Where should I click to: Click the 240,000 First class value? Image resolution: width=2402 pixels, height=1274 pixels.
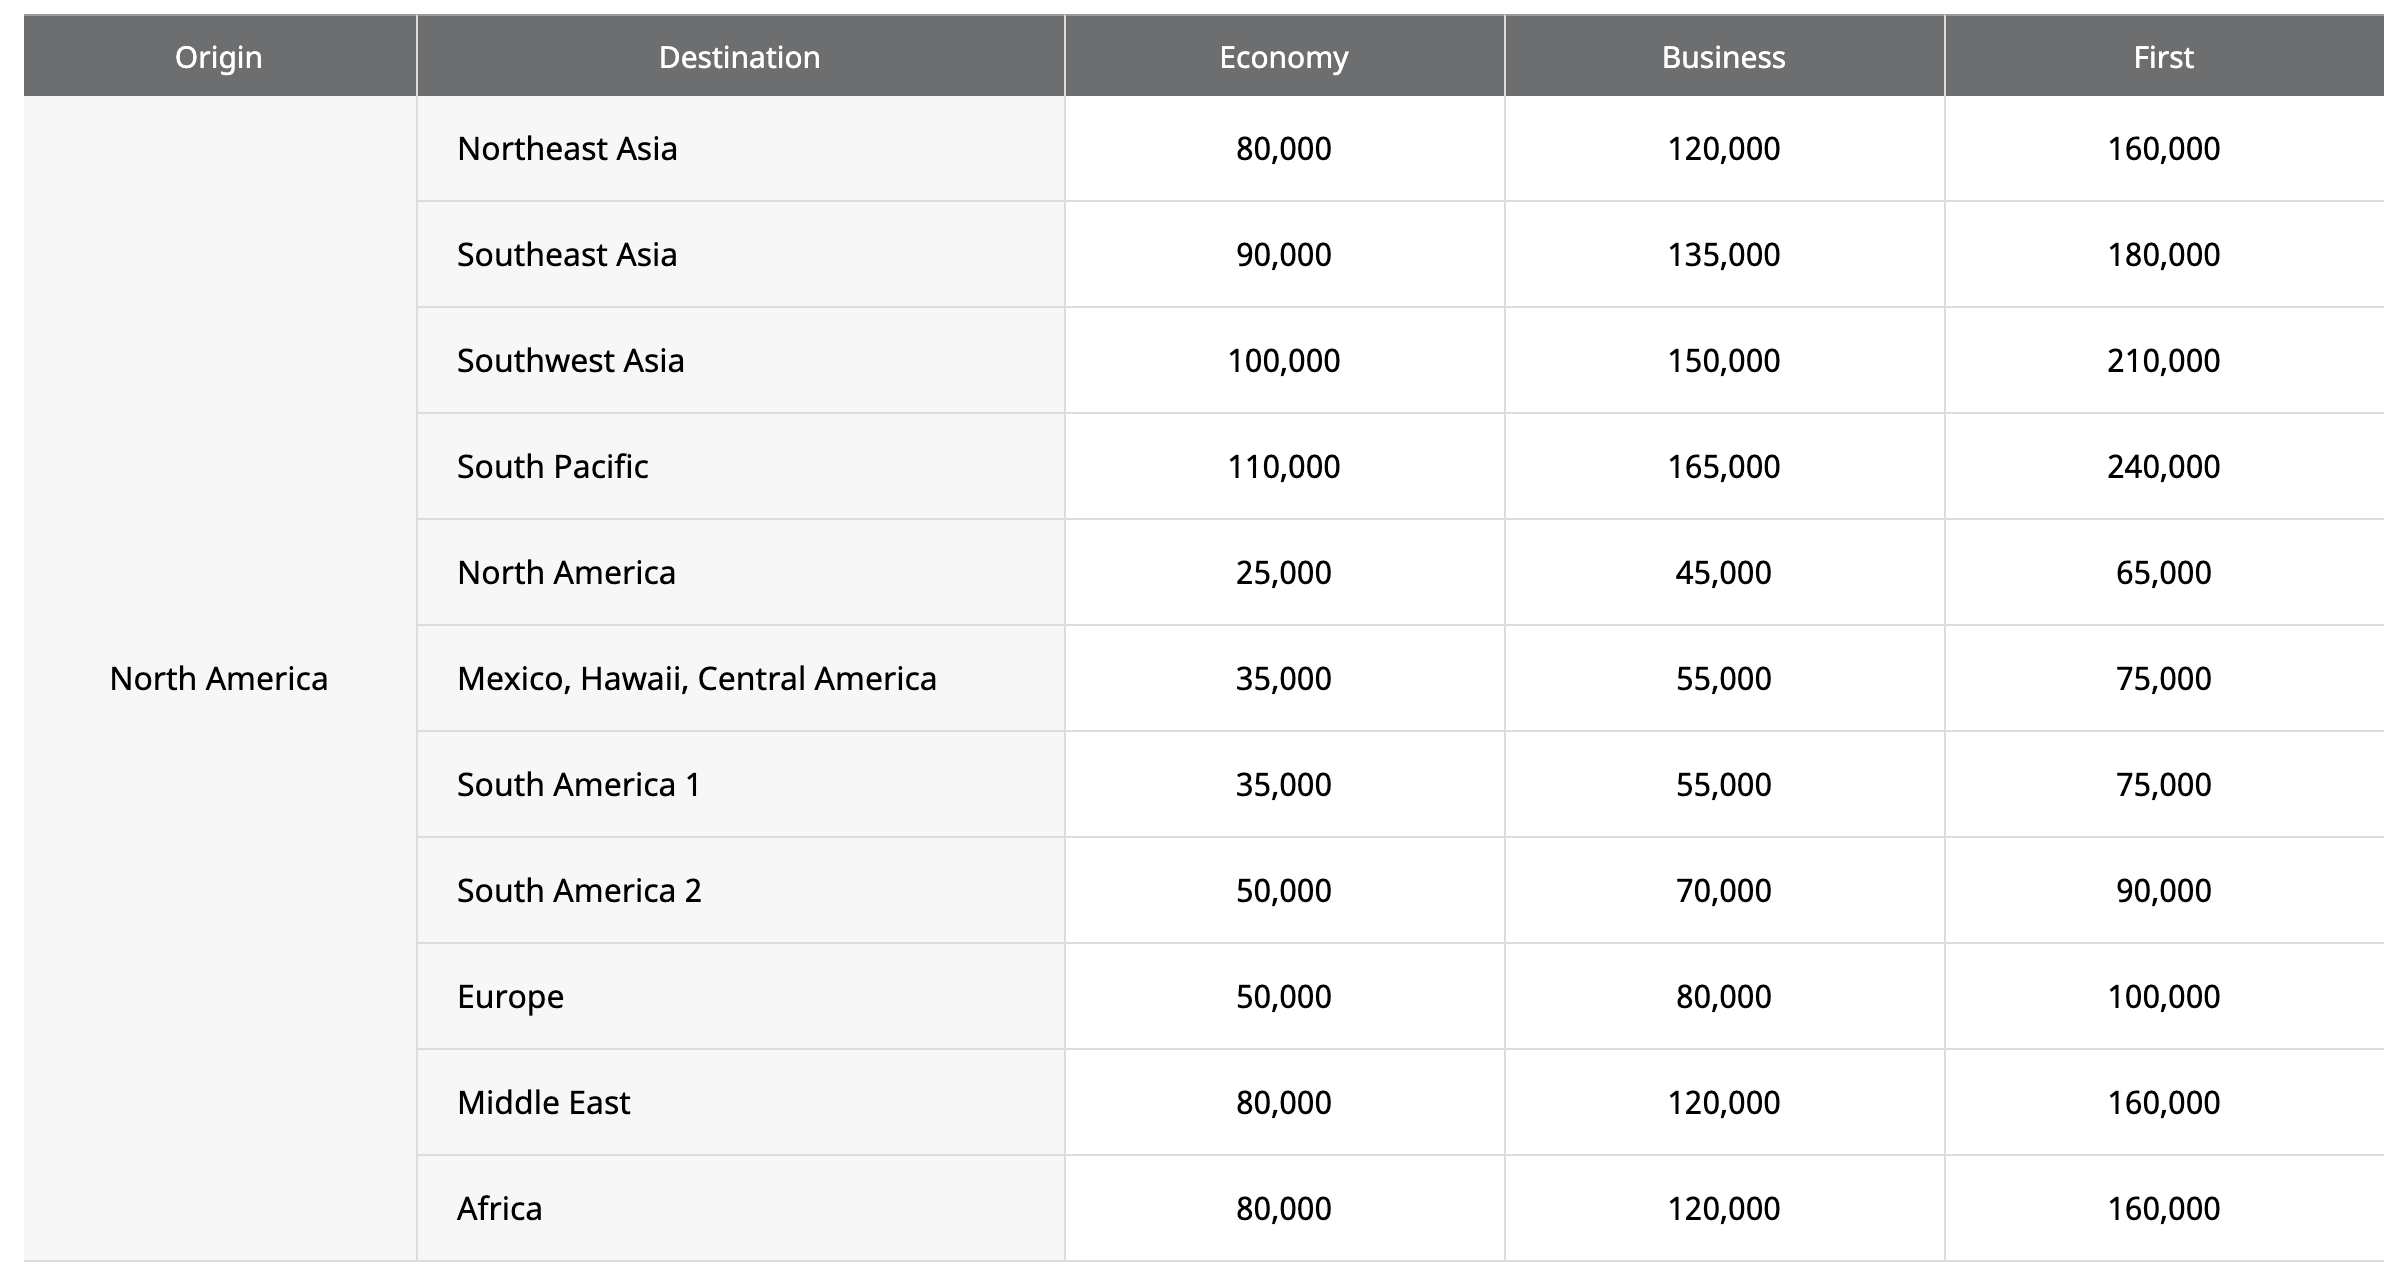pos(2163,466)
